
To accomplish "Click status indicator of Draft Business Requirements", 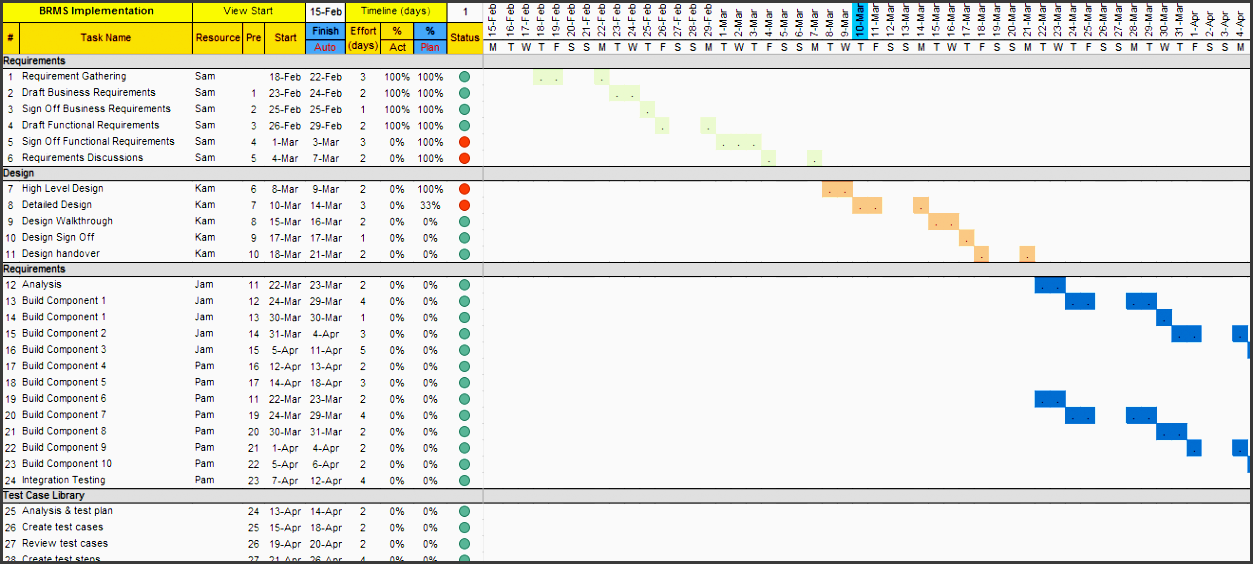I will pyautogui.click(x=464, y=93).
